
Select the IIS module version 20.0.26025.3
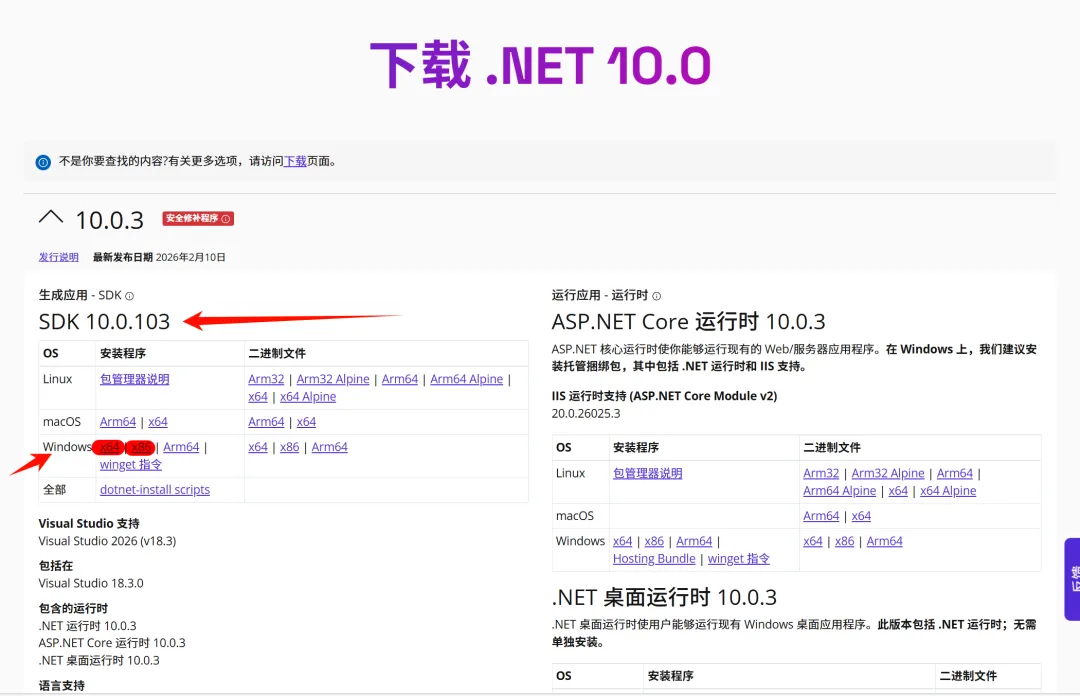(585, 413)
